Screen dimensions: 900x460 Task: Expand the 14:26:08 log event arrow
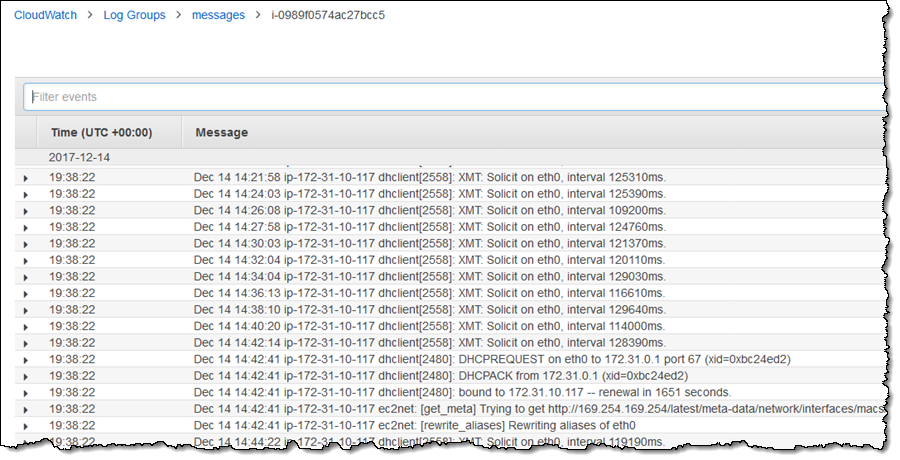point(25,211)
